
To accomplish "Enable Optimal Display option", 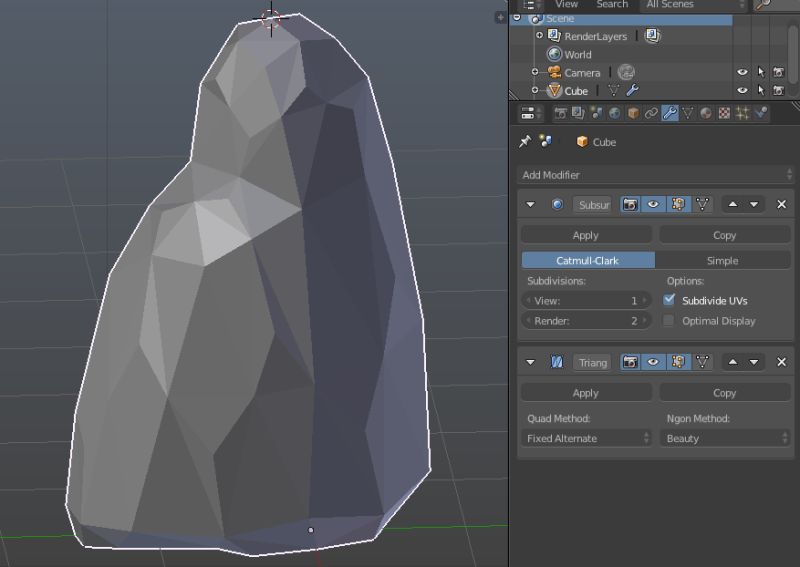I will (668, 321).
